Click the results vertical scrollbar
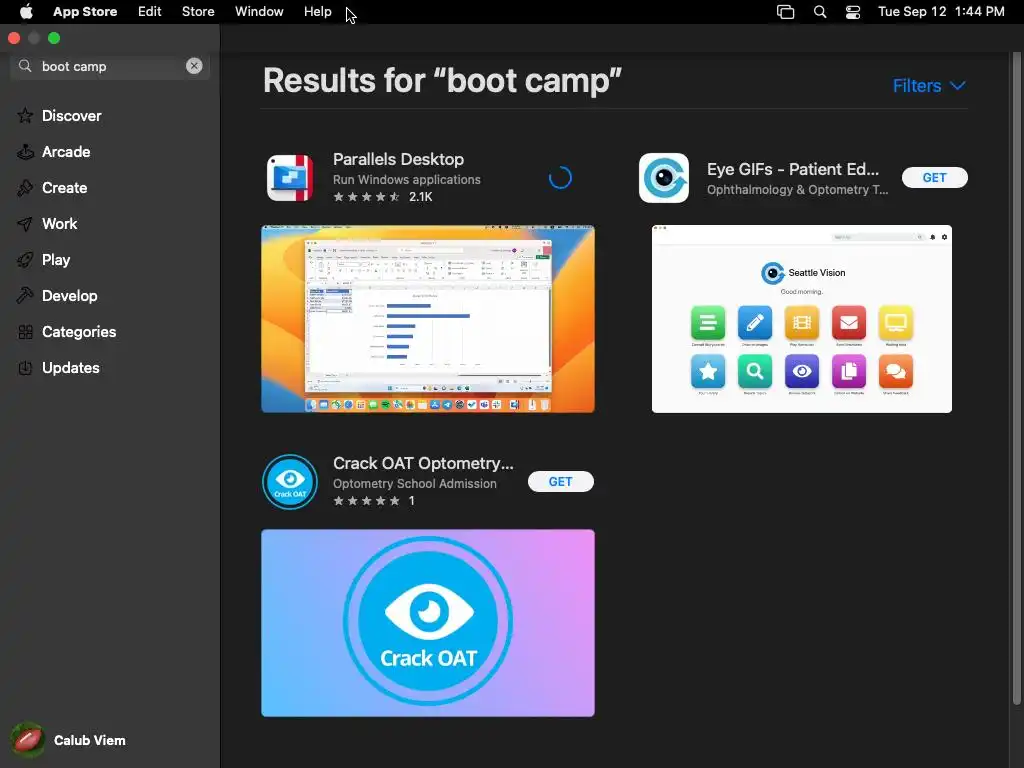Image resolution: width=1024 pixels, height=768 pixels. tap(1016, 379)
